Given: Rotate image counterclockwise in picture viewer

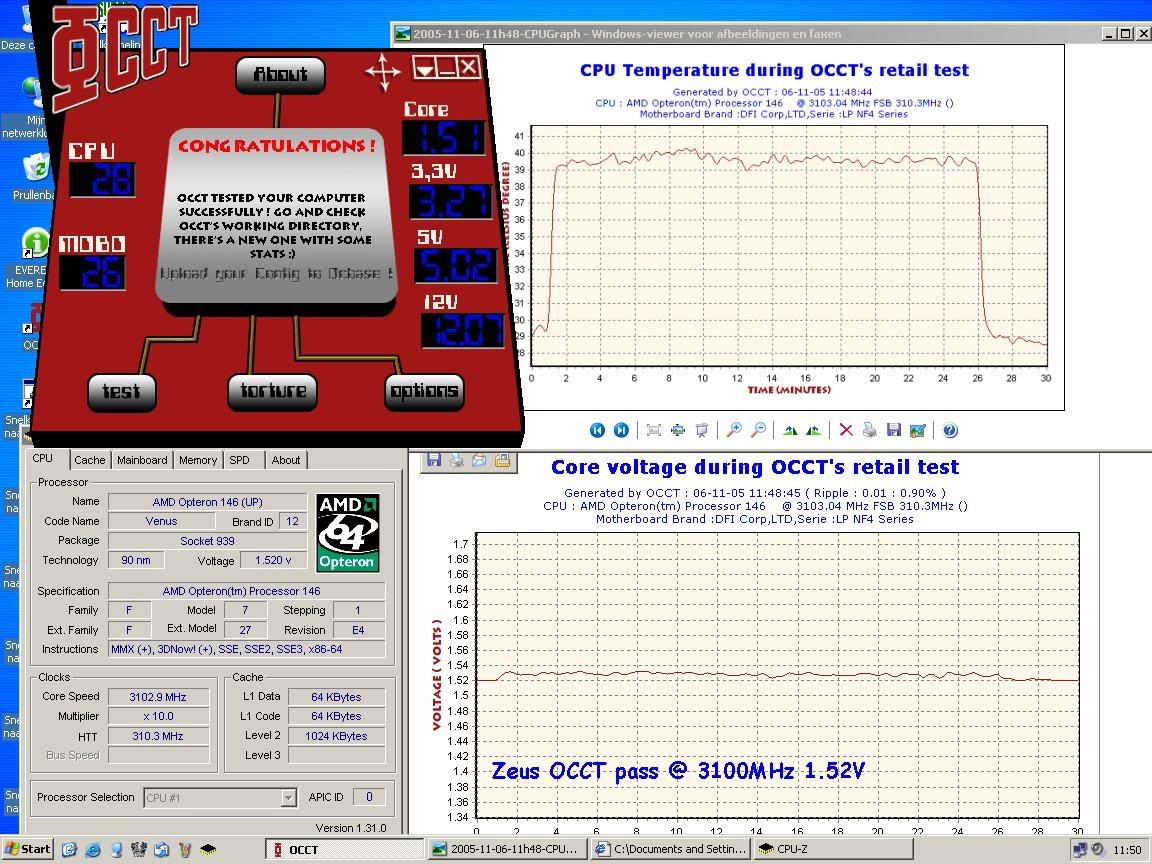Looking at the screenshot, I should (x=813, y=431).
